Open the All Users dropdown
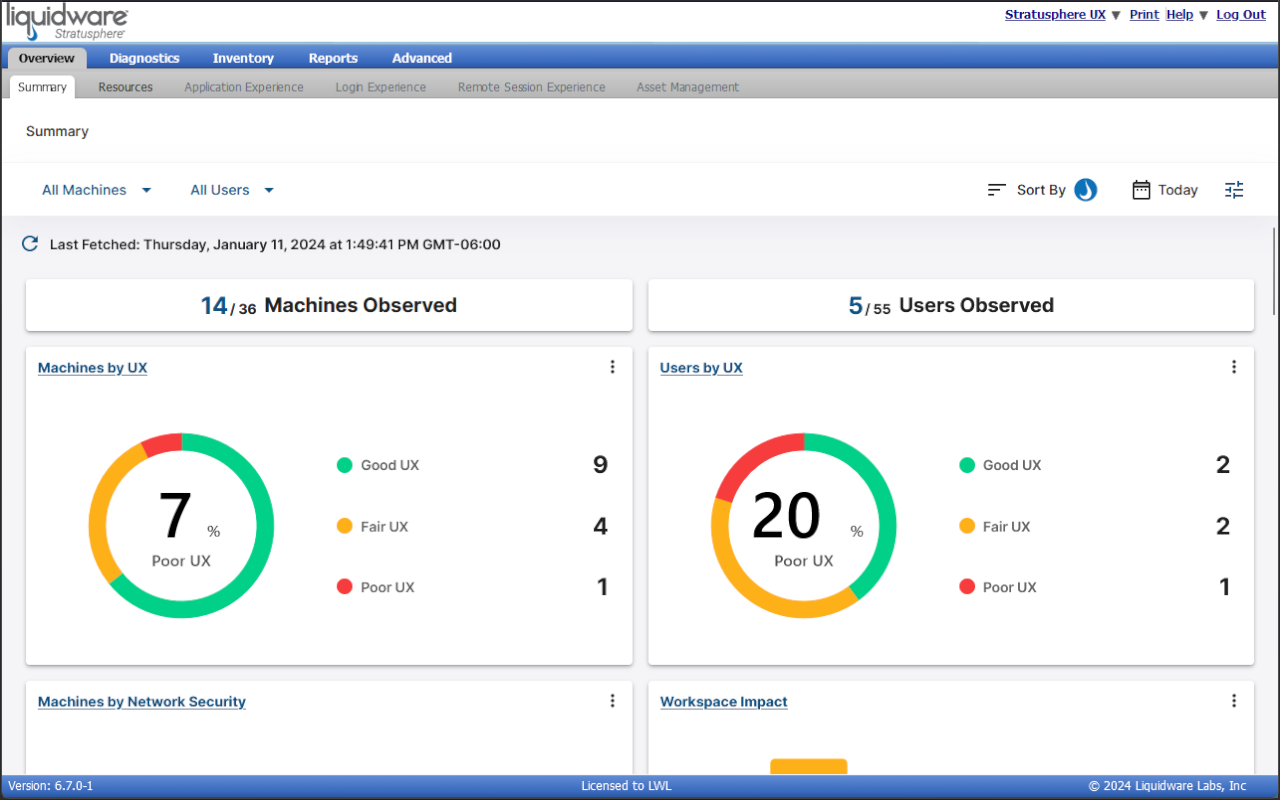Image resolution: width=1280 pixels, height=800 pixels. (x=231, y=189)
